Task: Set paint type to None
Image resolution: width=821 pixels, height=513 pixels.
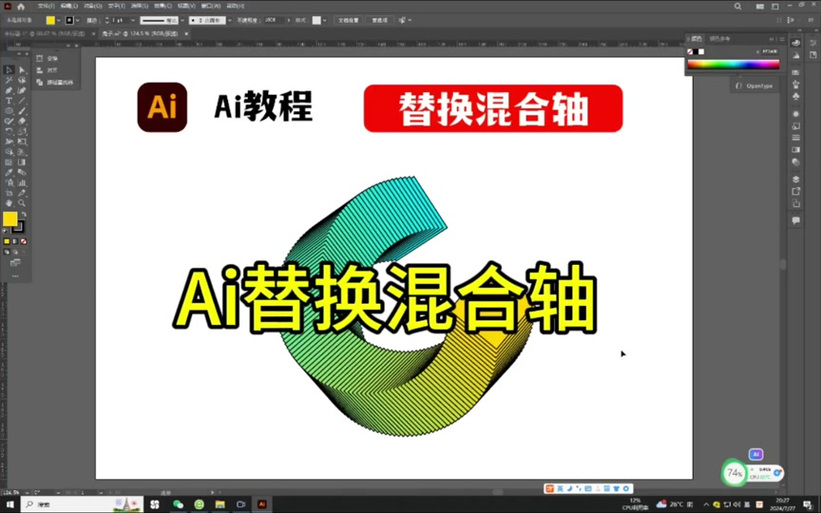Action: click(24, 241)
